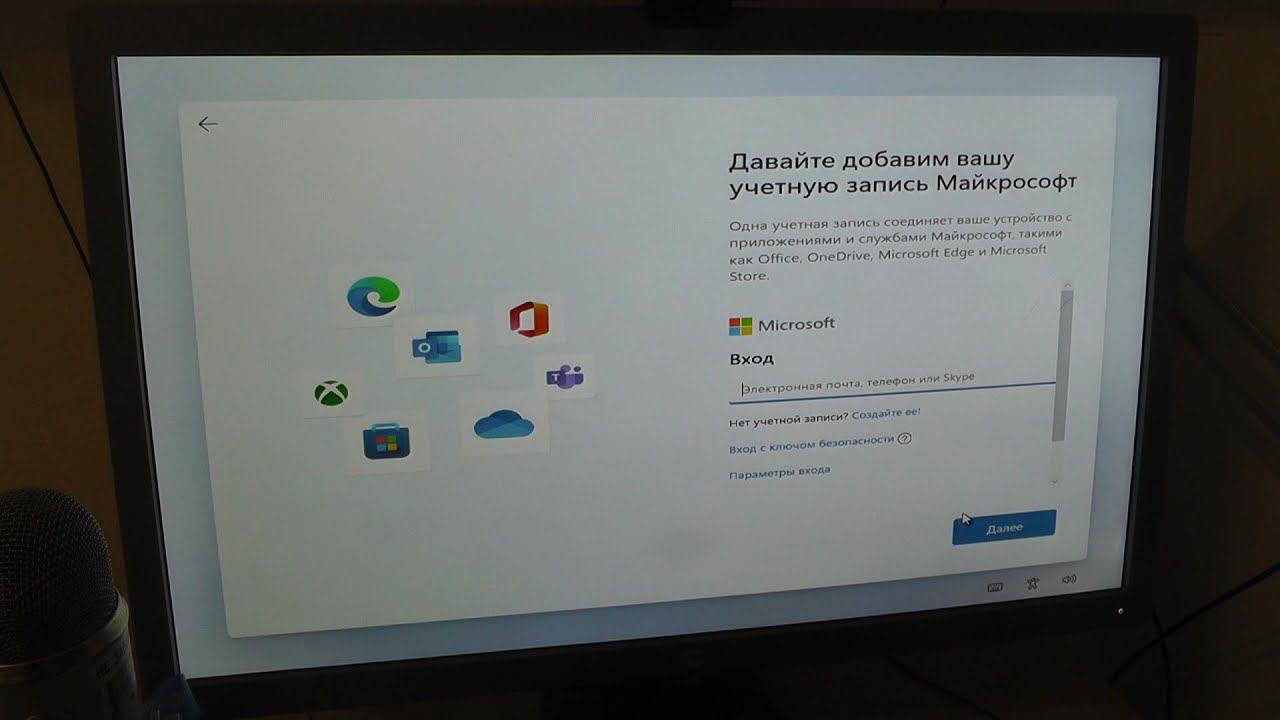Click the Создайте ее! link
The width and height of the screenshot is (1280, 720).
pyautogui.click(x=886, y=413)
